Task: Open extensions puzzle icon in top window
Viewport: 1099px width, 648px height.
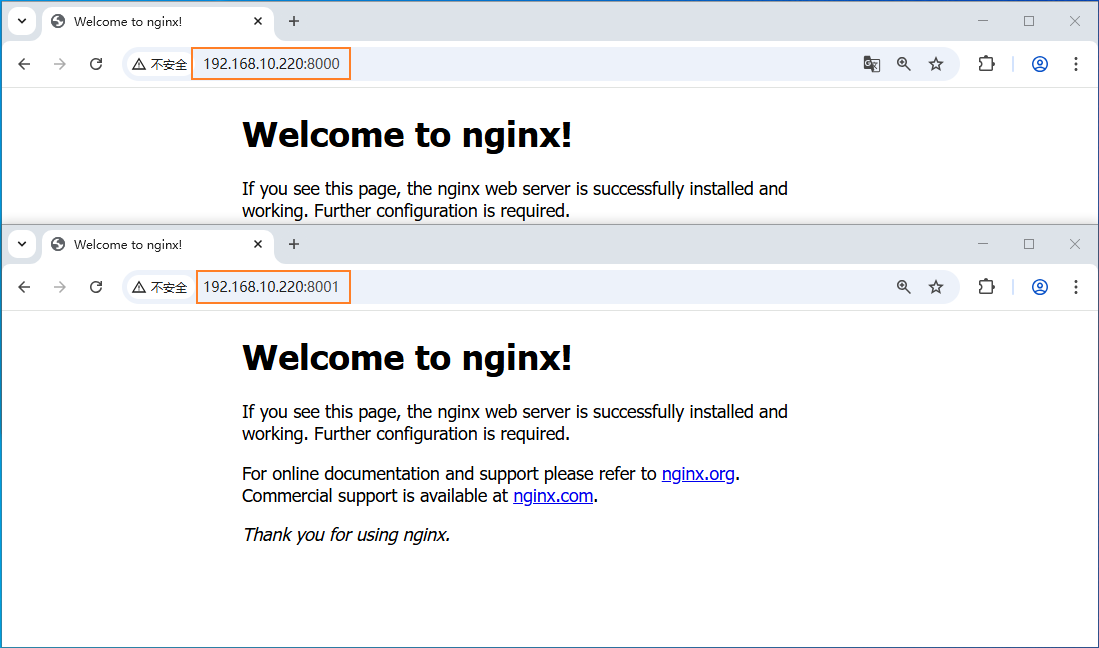Action: point(986,64)
